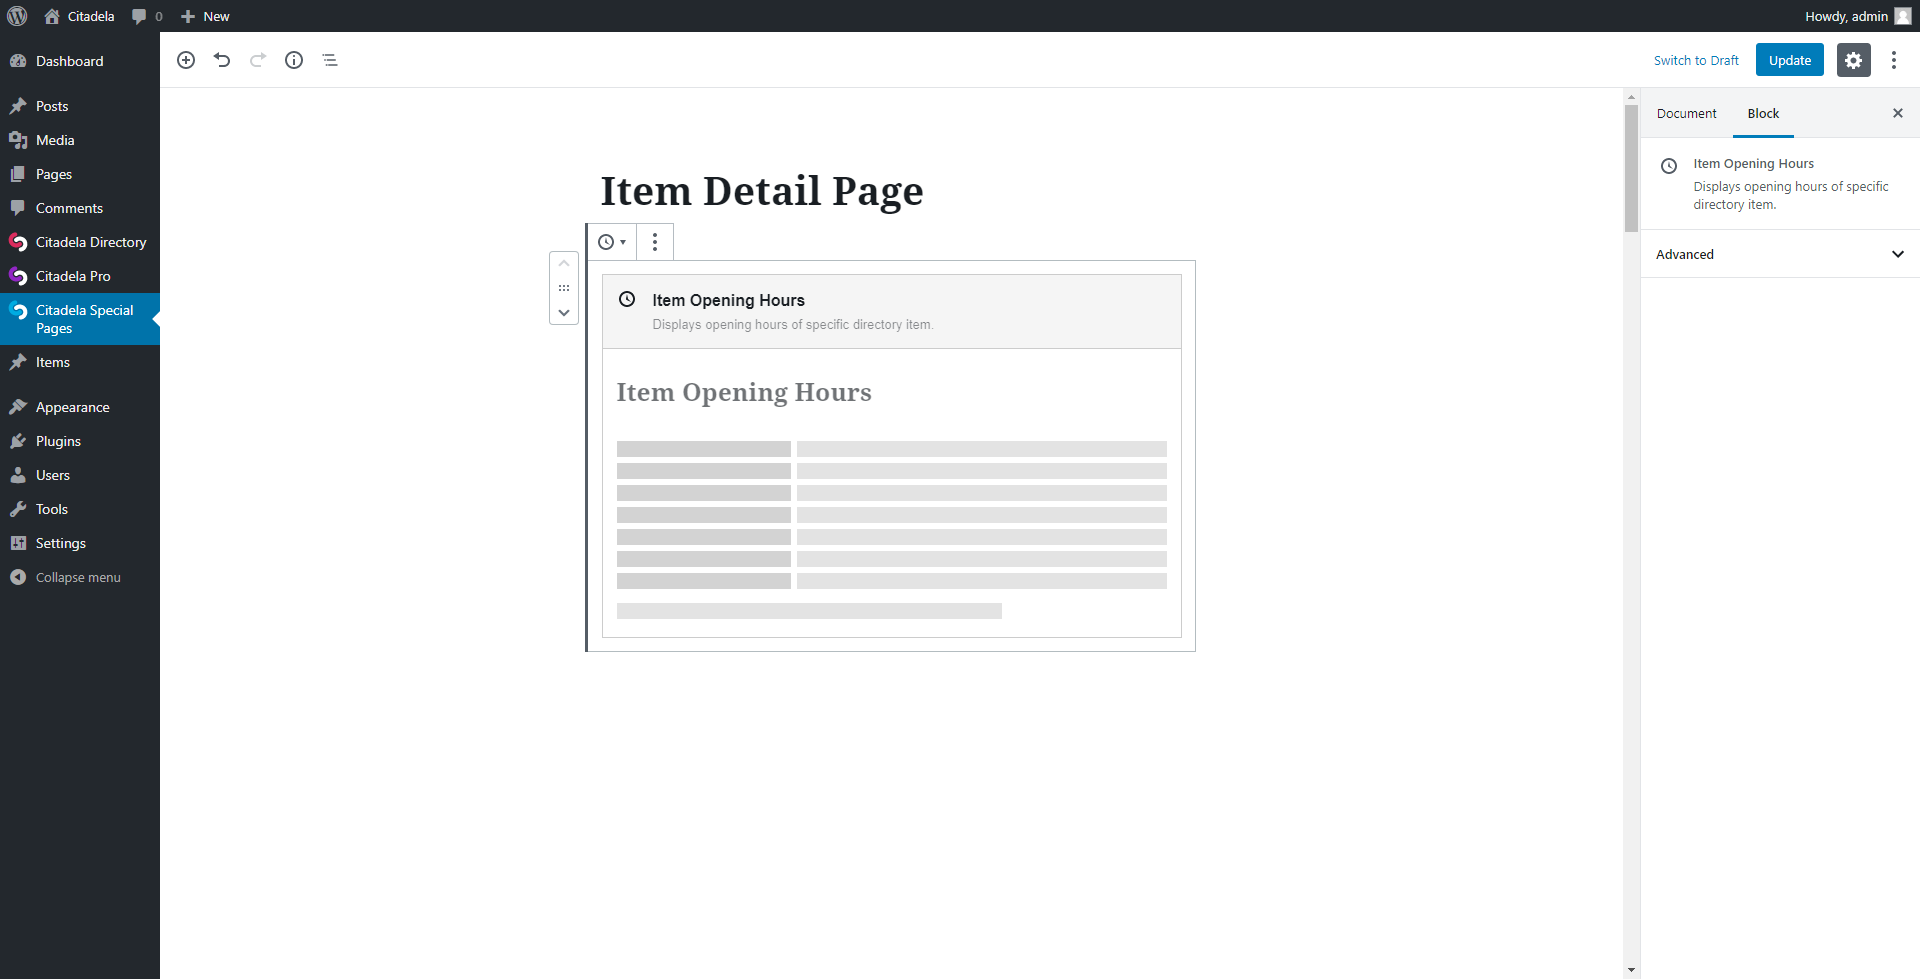Expand the Advanced panel

[x=1780, y=254]
